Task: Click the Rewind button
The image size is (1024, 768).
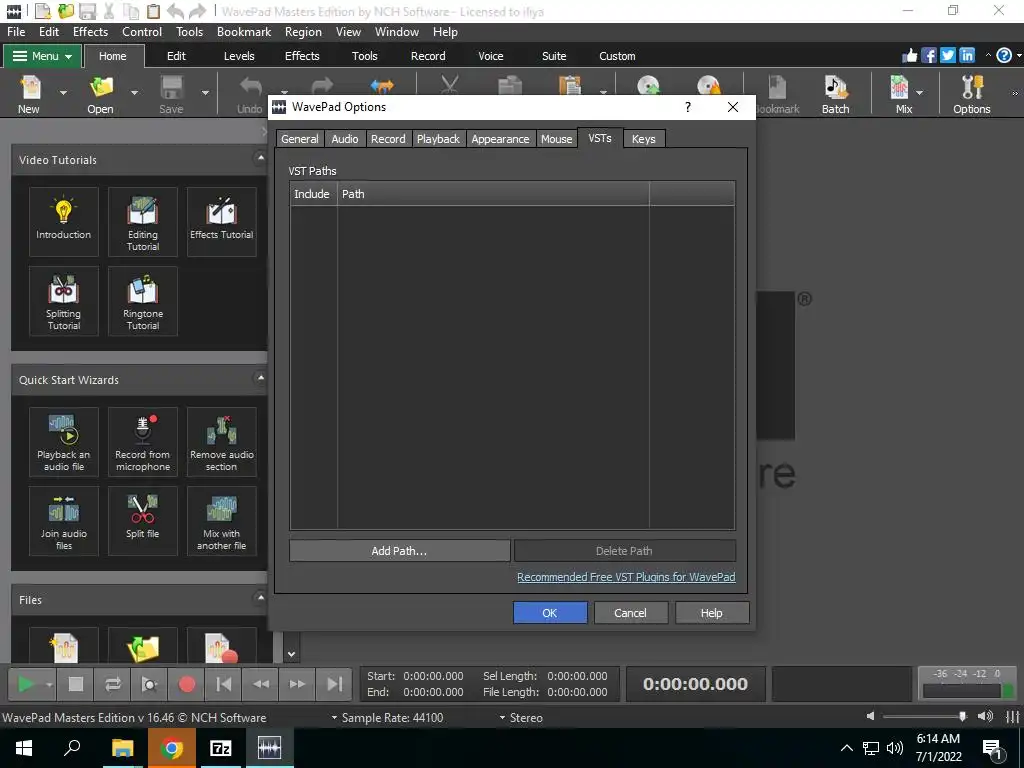Action: coord(261,684)
